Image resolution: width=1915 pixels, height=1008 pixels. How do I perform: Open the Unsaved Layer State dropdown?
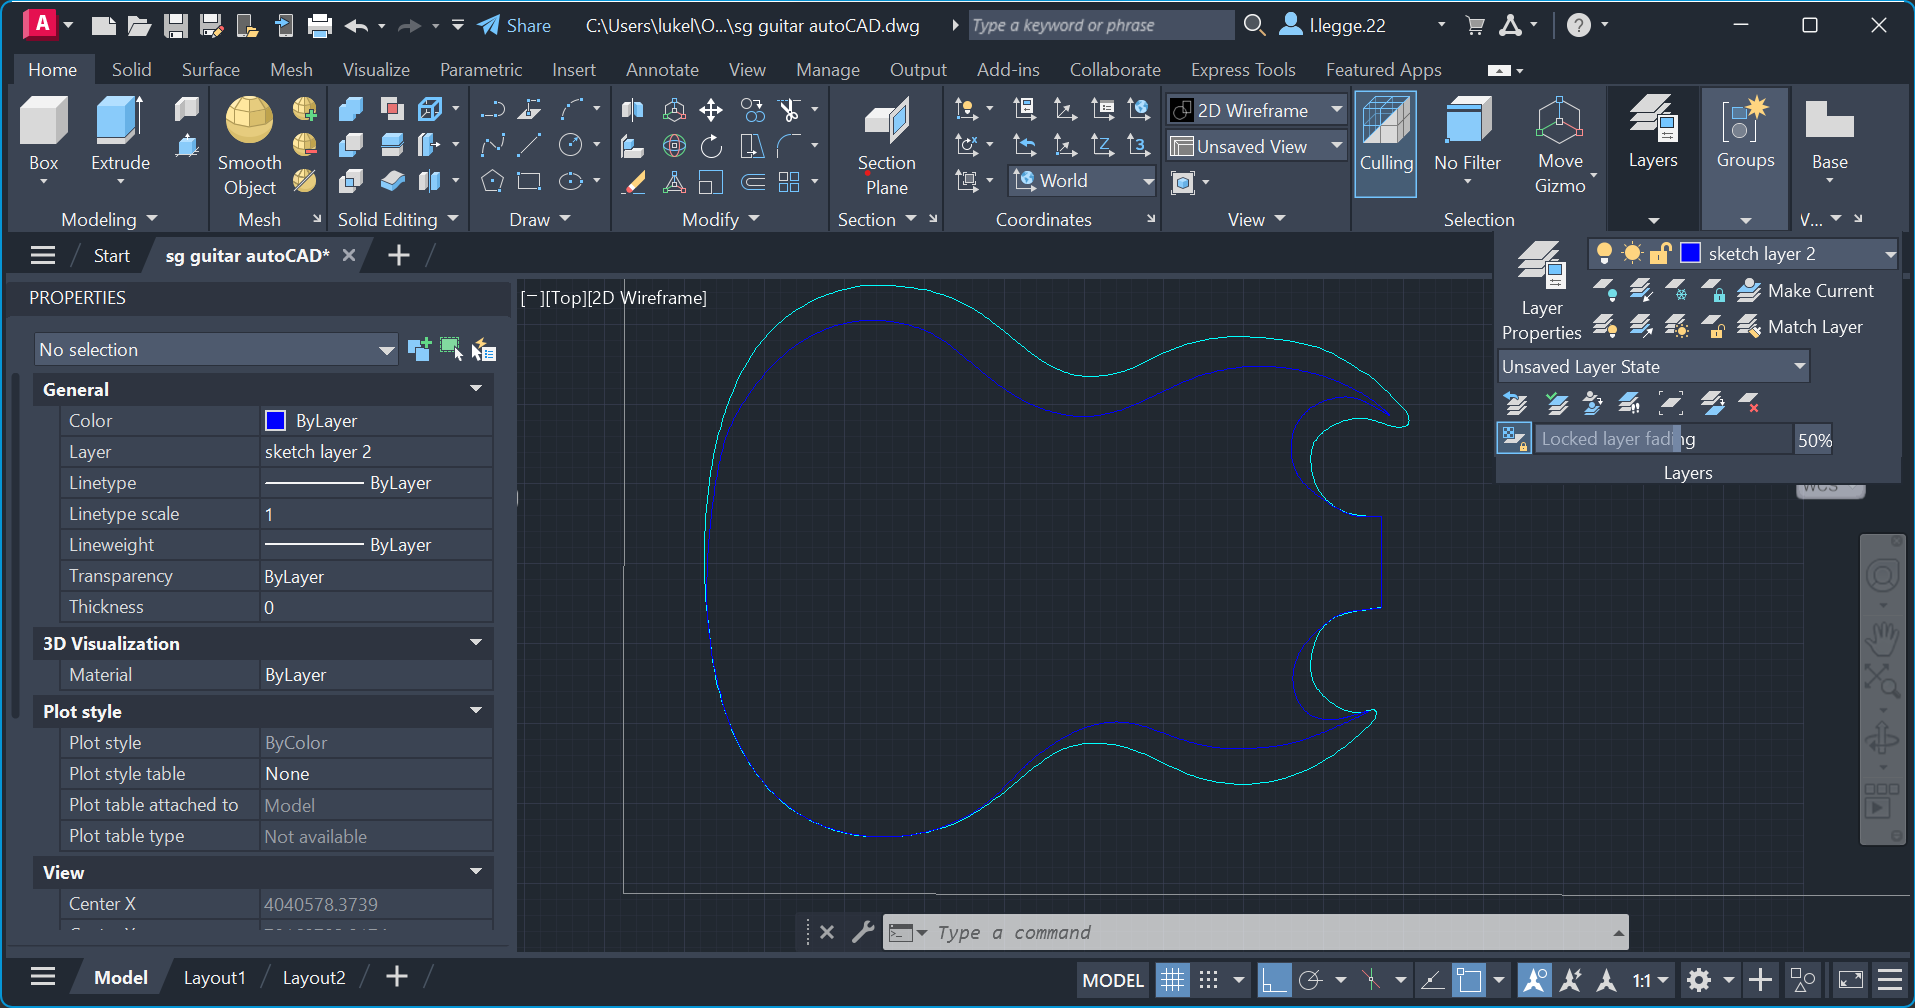coord(1654,367)
